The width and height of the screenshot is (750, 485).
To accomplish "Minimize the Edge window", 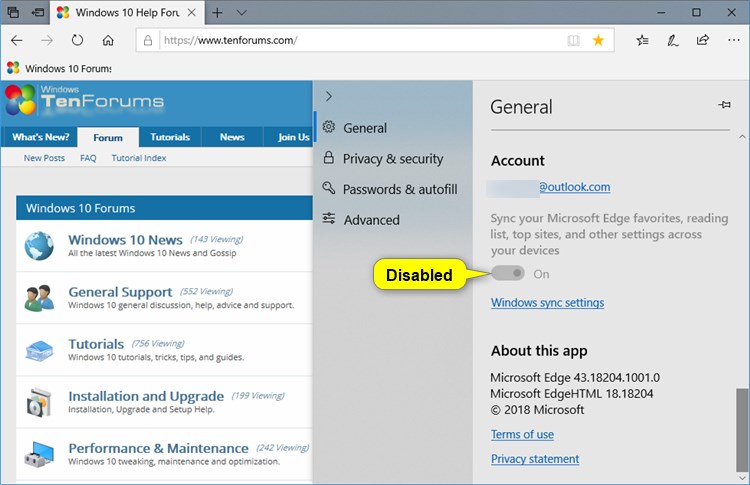I will coord(662,12).
